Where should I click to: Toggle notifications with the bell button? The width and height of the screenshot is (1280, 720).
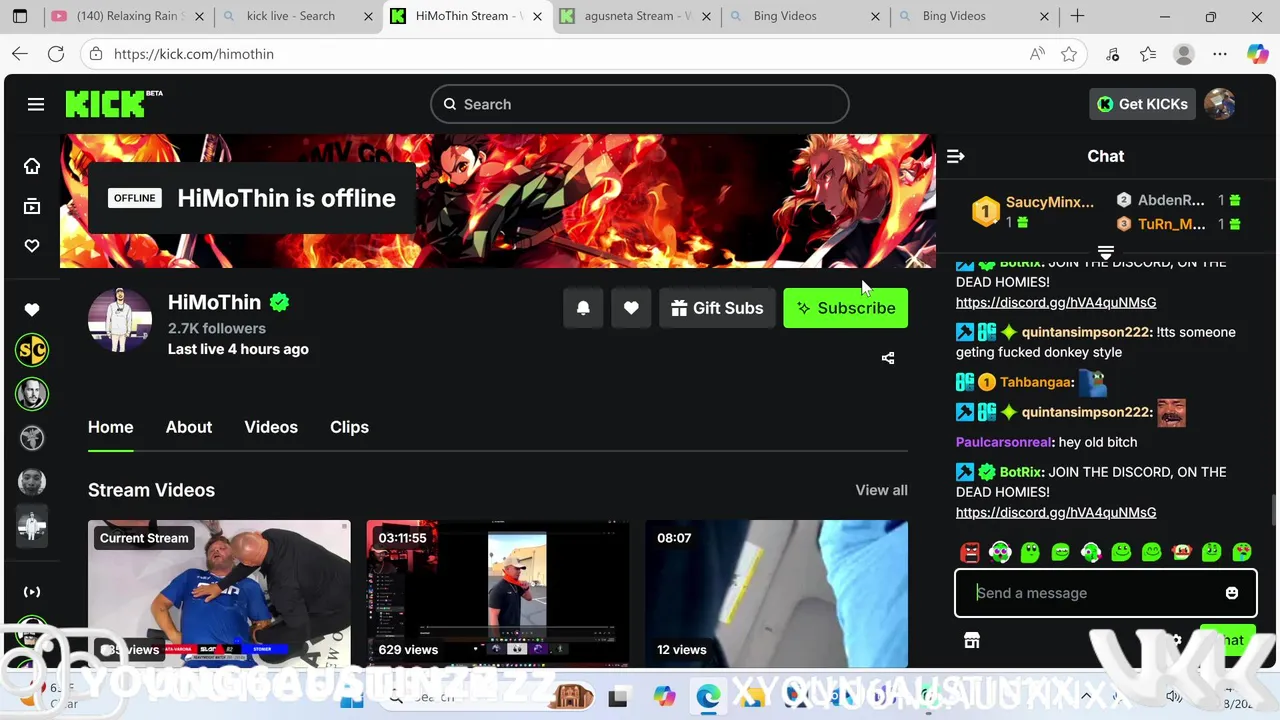pyautogui.click(x=583, y=308)
